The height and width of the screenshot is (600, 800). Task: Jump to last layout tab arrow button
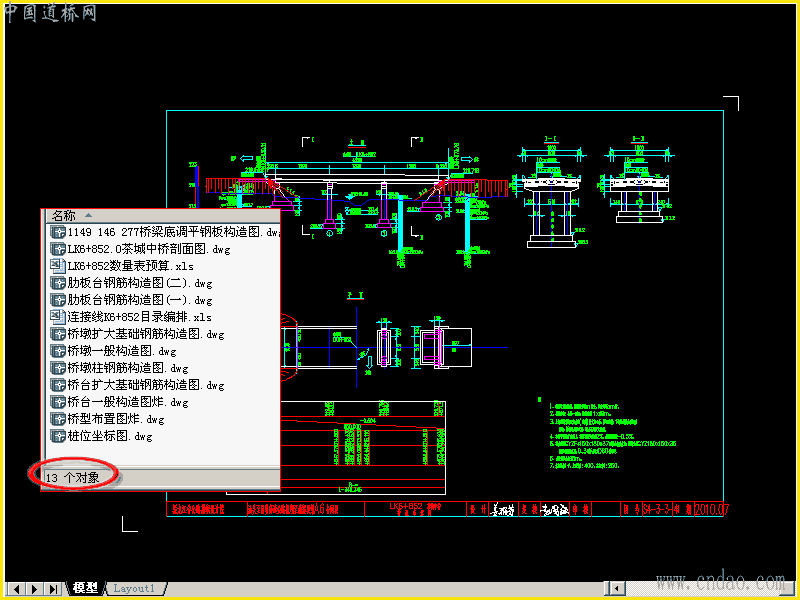coord(53,589)
